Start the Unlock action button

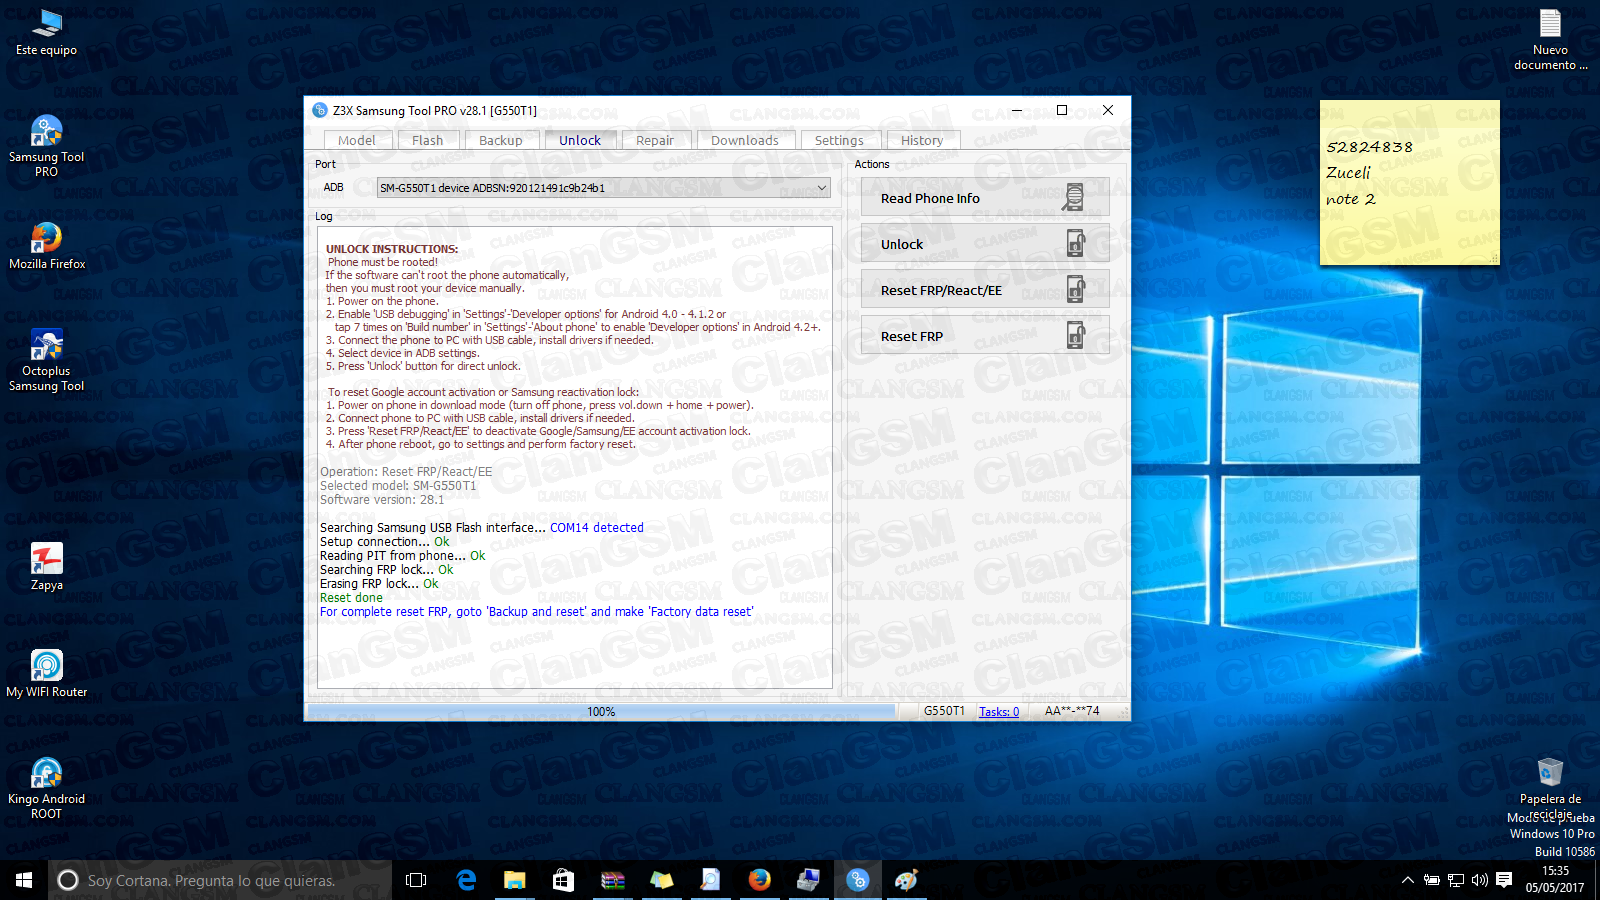pos(985,243)
